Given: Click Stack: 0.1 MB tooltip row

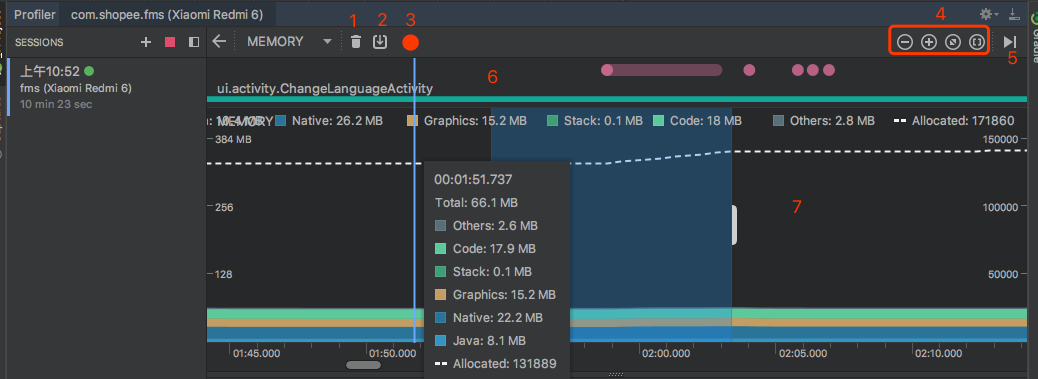Looking at the screenshot, I should (x=483, y=272).
